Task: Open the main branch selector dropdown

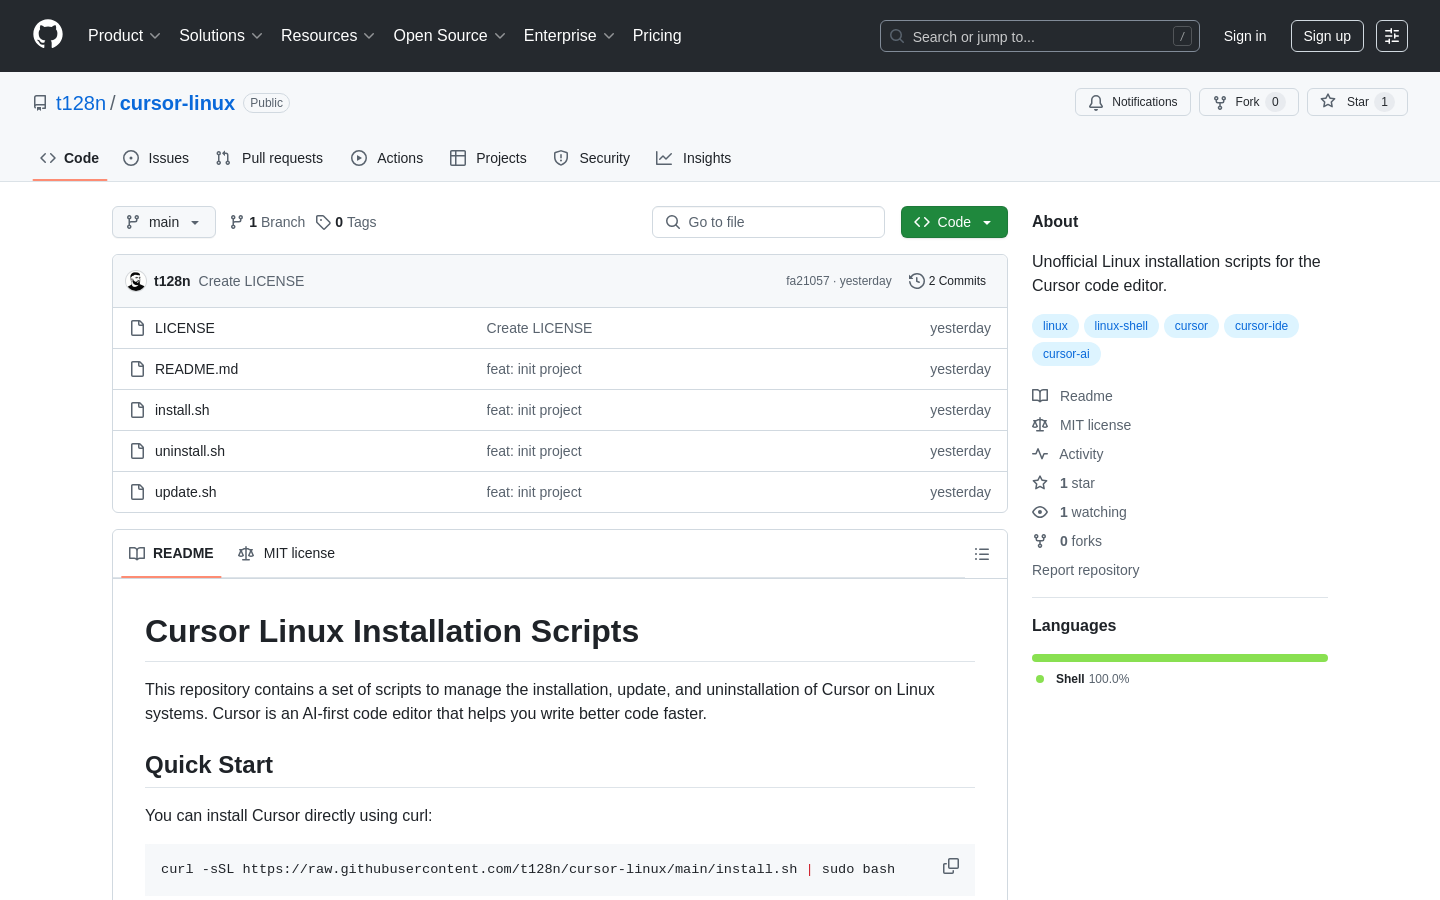Action: pos(164,222)
